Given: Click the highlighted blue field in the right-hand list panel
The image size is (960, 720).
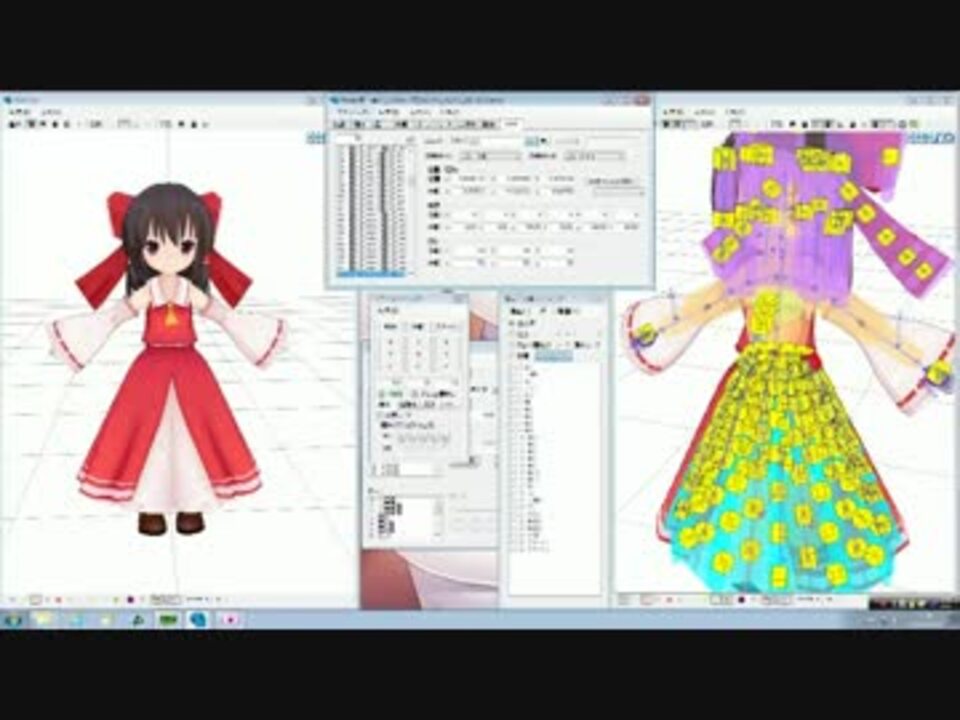Looking at the screenshot, I should point(553,356).
